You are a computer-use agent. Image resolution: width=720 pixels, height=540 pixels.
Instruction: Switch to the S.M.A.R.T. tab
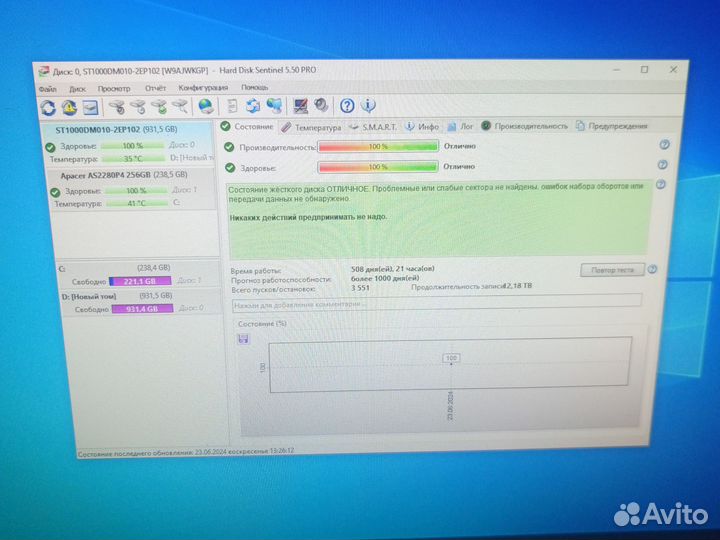point(373,127)
